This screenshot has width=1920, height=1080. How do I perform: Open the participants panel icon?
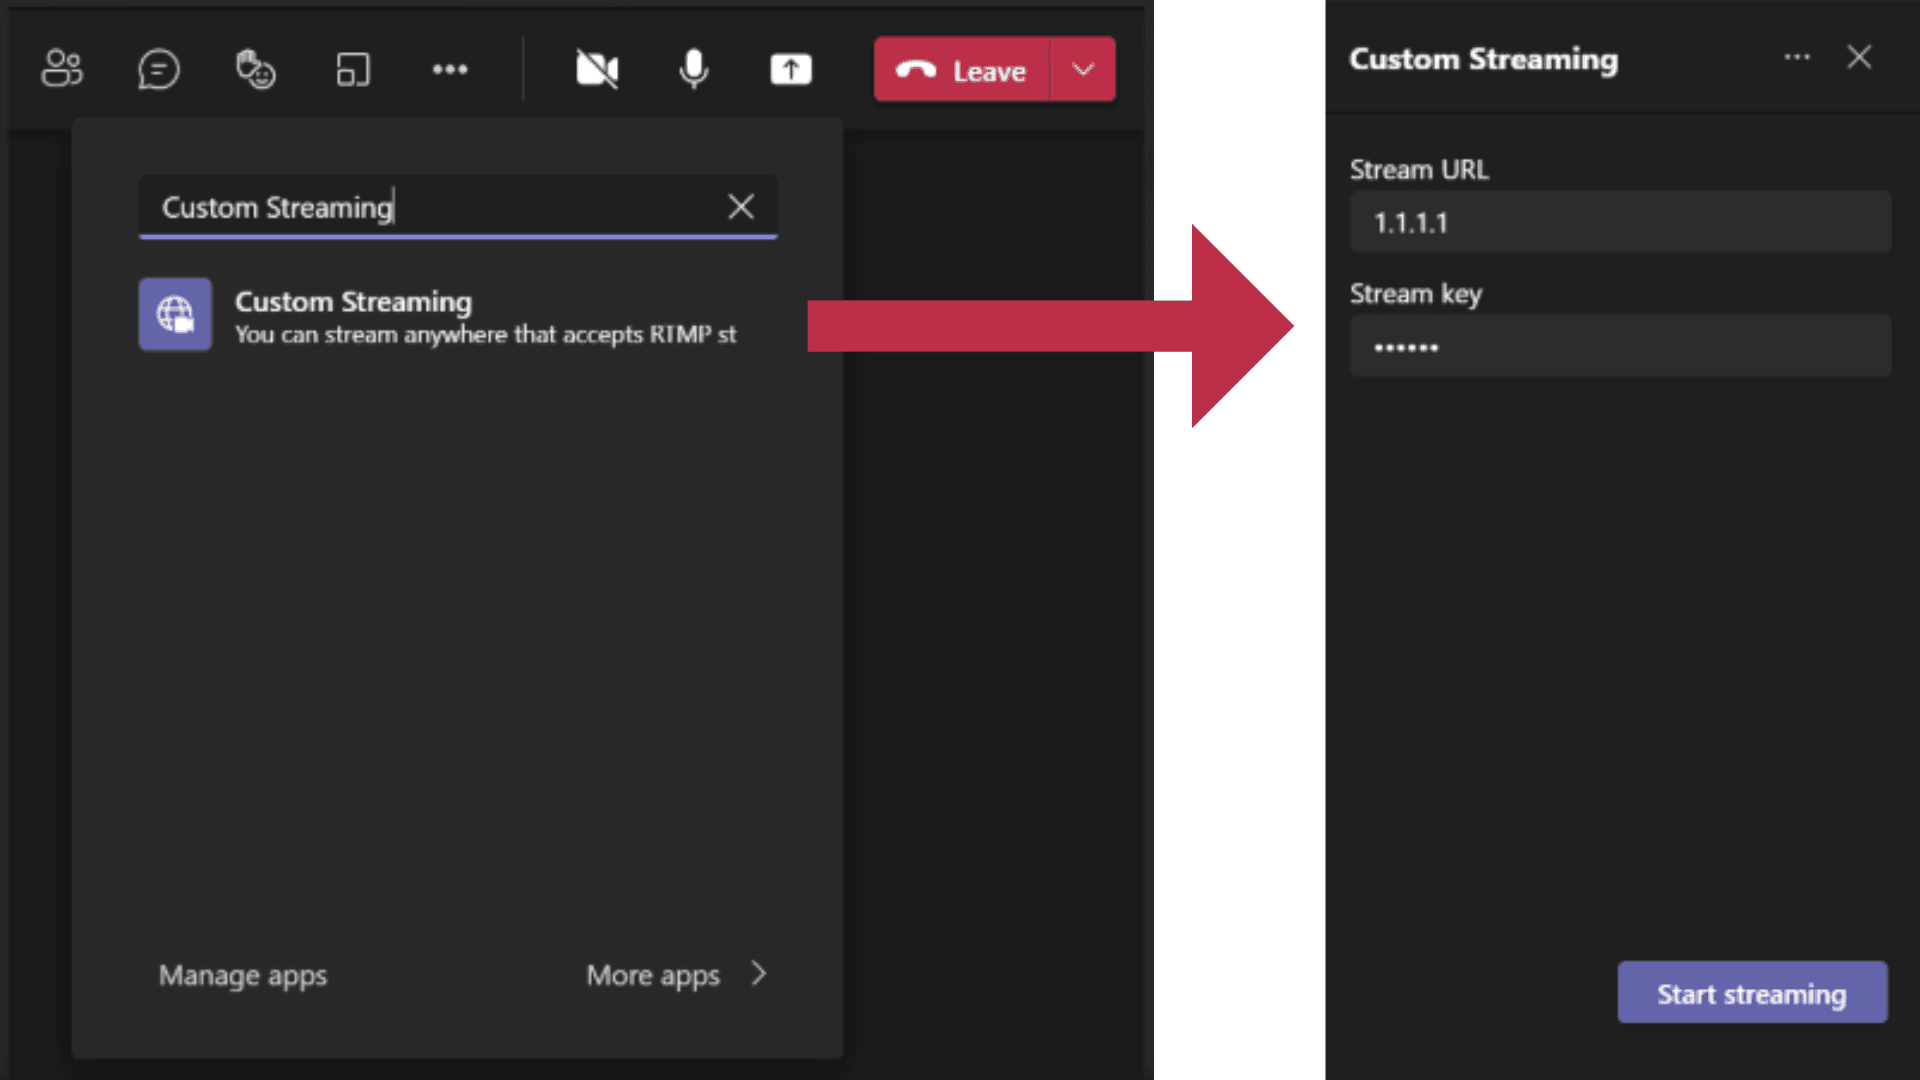[62, 69]
